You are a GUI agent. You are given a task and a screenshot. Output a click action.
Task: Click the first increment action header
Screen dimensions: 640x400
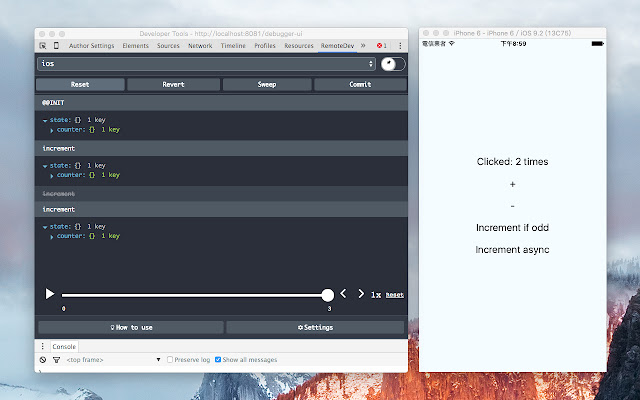[221, 149]
